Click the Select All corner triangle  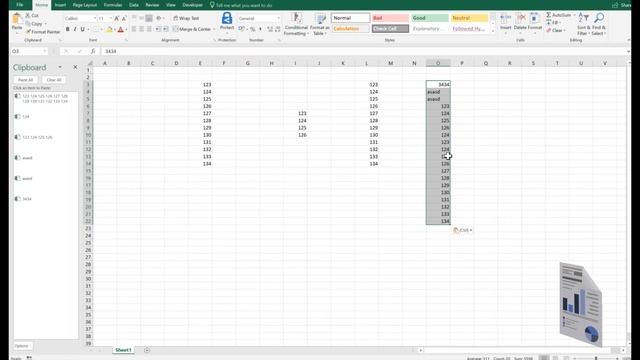coord(89,63)
